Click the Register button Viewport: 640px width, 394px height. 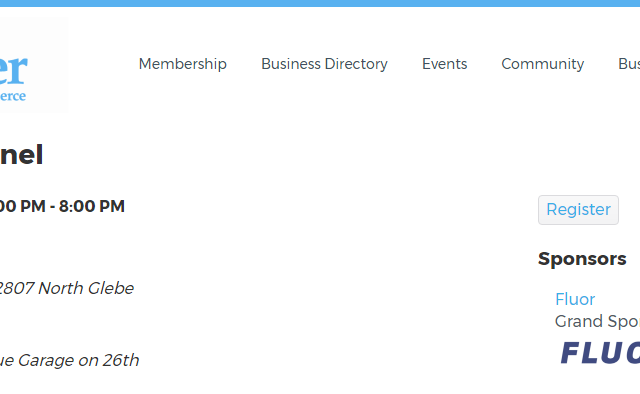click(578, 210)
